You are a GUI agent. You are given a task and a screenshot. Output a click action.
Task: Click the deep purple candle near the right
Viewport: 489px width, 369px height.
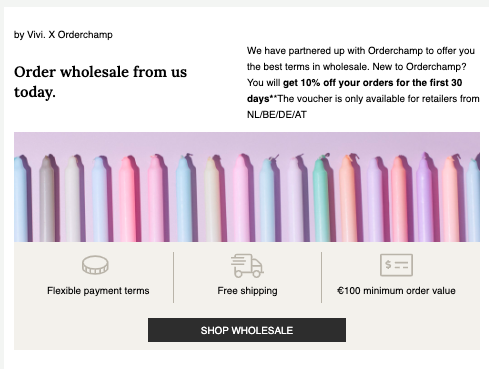(424, 198)
